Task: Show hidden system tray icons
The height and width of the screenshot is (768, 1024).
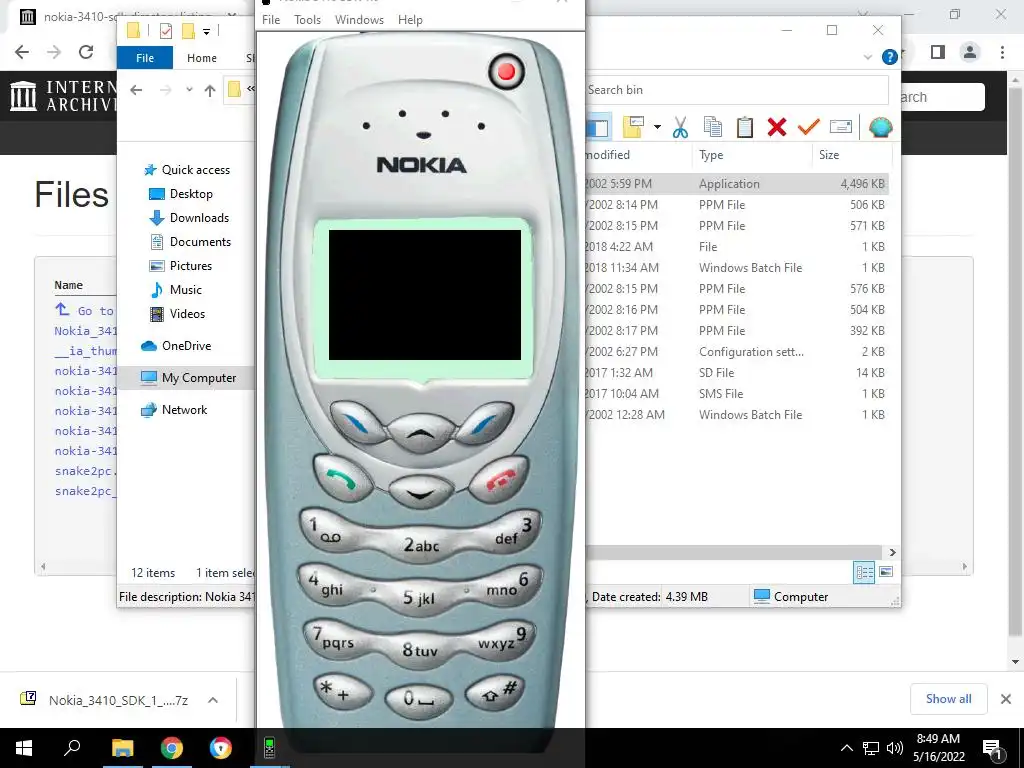Action: tap(846, 748)
